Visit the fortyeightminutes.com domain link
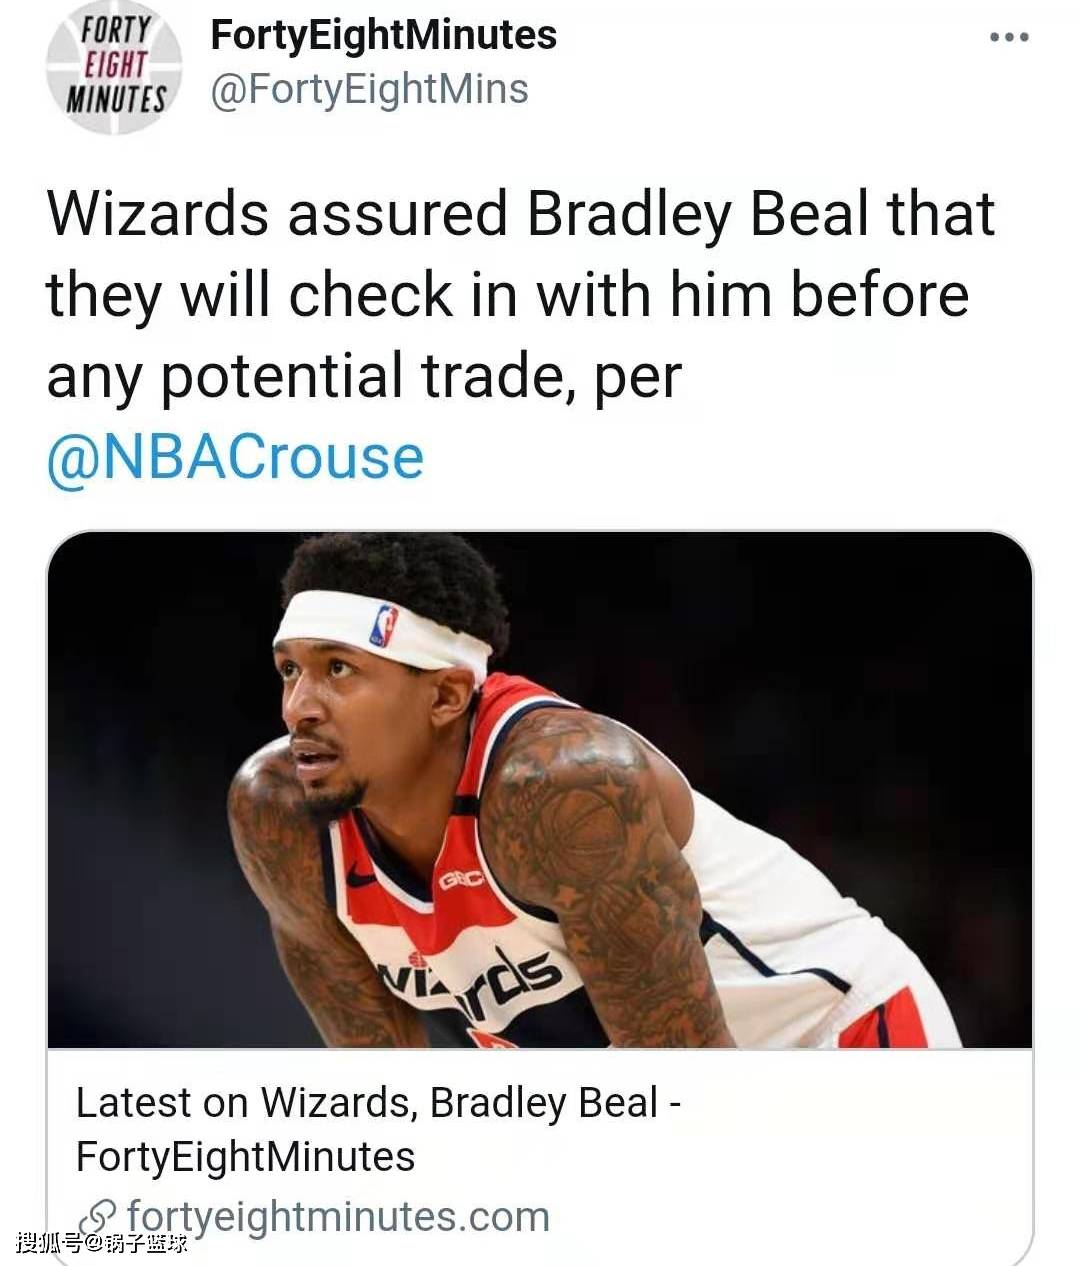 (x=338, y=1217)
